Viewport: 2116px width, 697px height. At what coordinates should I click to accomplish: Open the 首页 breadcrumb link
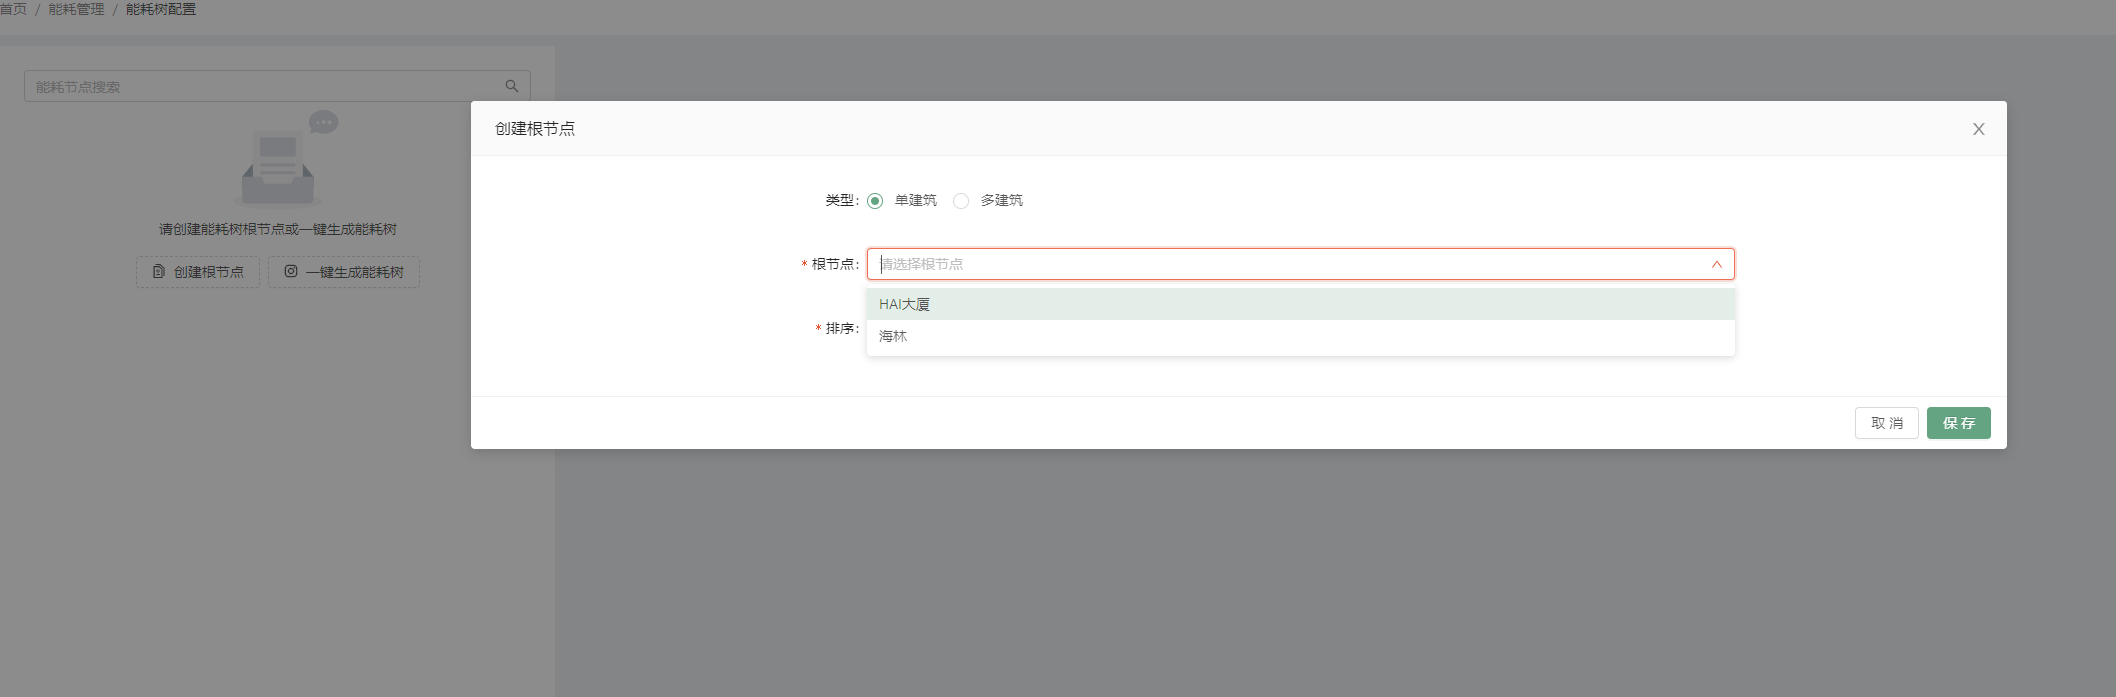pyautogui.click(x=13, y=9)
